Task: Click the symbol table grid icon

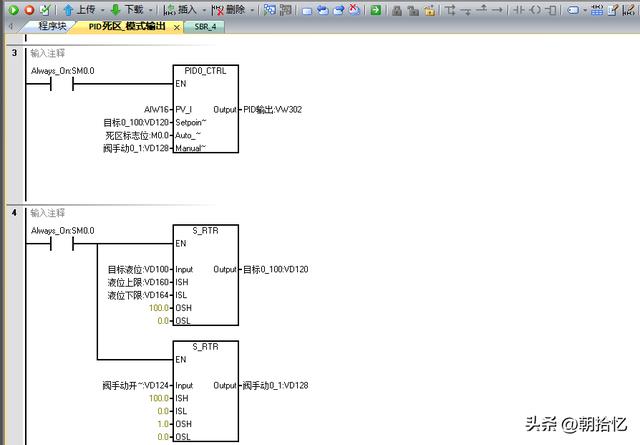Action: click(597, 9)
